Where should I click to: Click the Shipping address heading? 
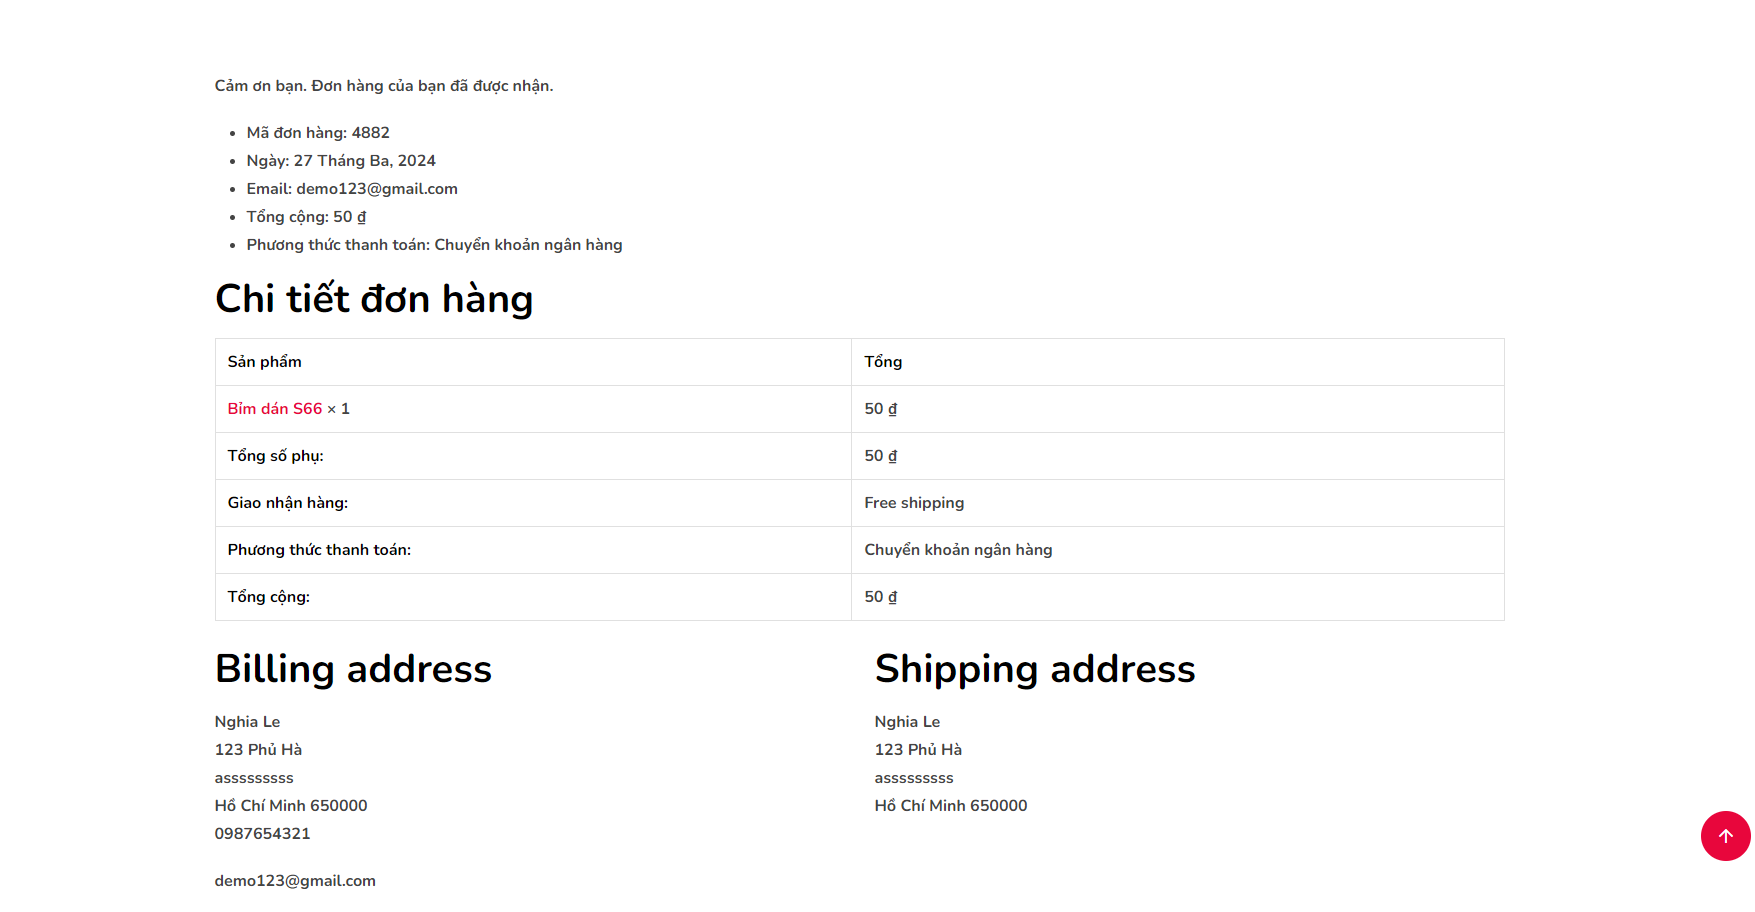point(1035,669)
